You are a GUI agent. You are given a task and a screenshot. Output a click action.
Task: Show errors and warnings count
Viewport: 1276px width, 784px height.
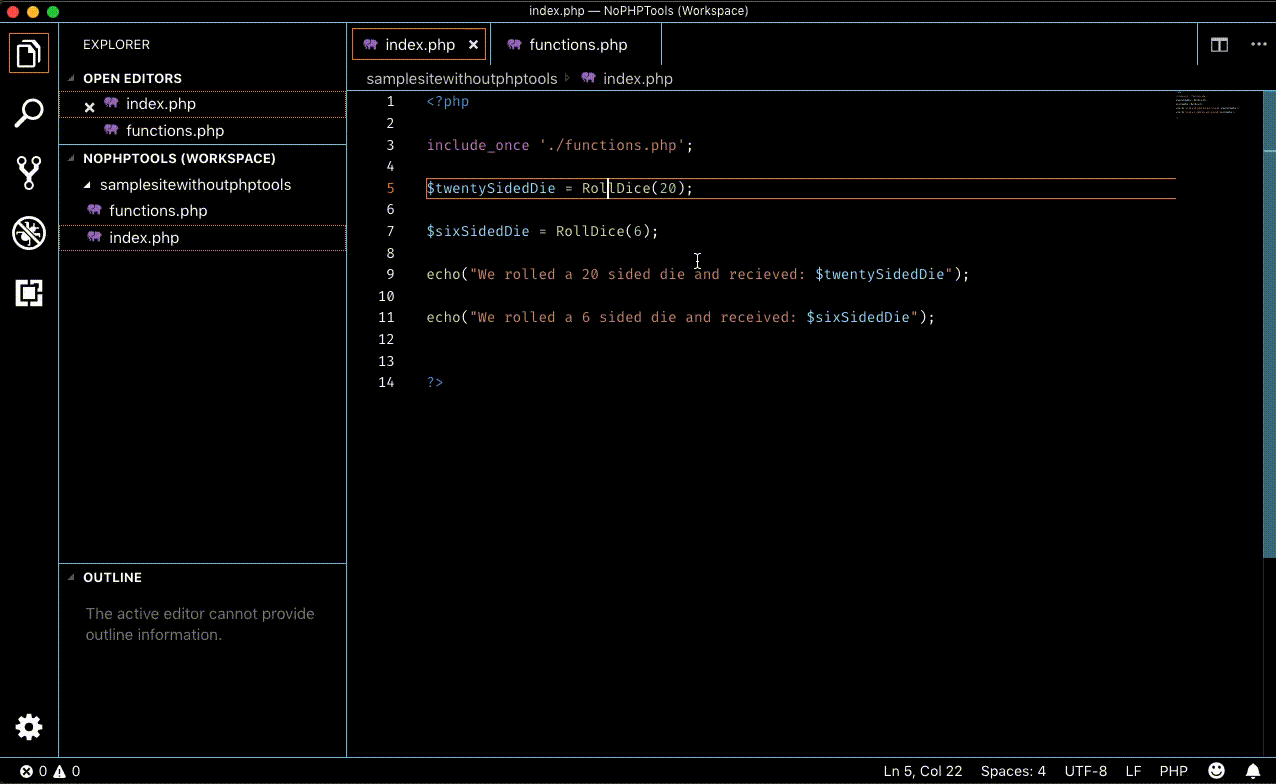pos(50,771)
